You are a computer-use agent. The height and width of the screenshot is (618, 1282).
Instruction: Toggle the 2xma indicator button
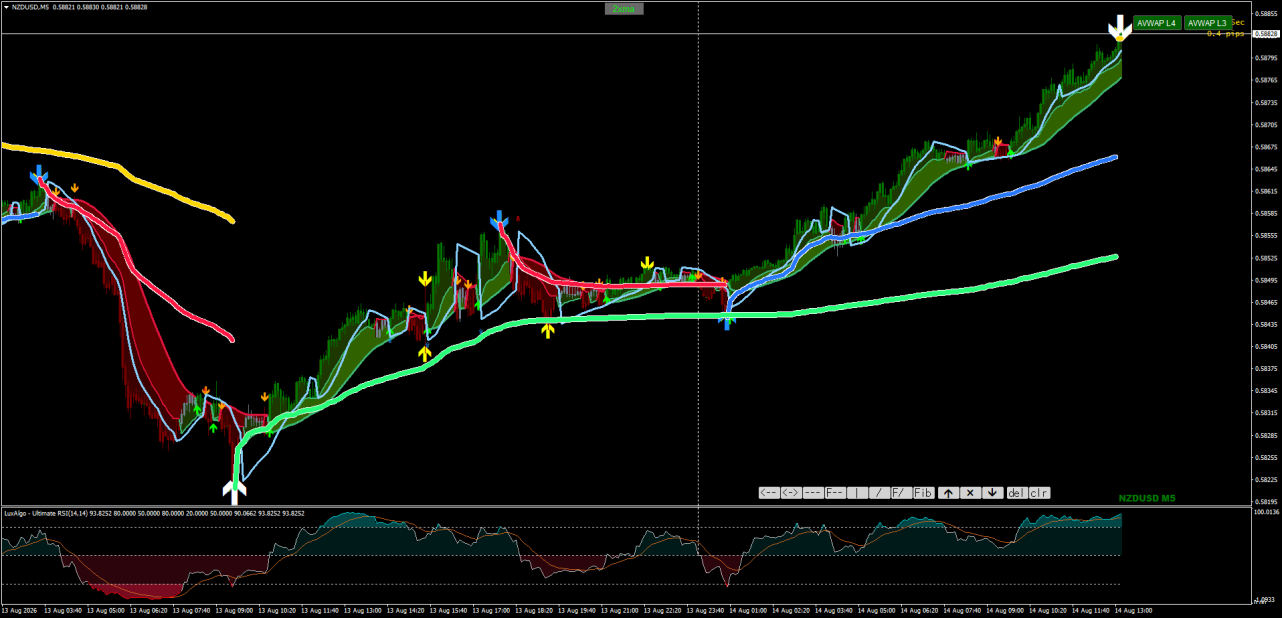(x=624, y=9)
